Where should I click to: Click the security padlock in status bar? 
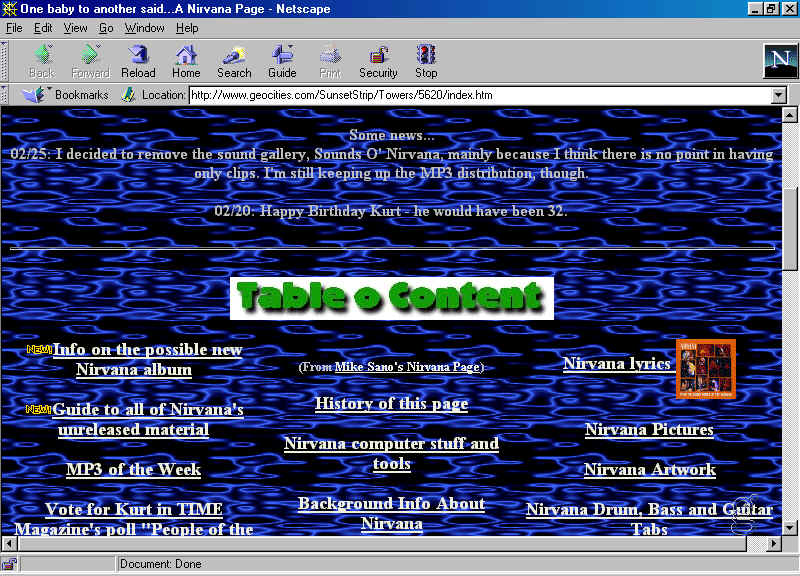coord(9,564)
